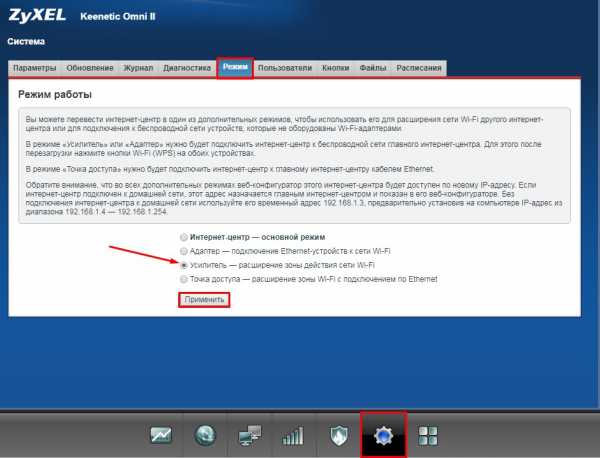Click the Keenetic Omni II model name

click(118, 16)
